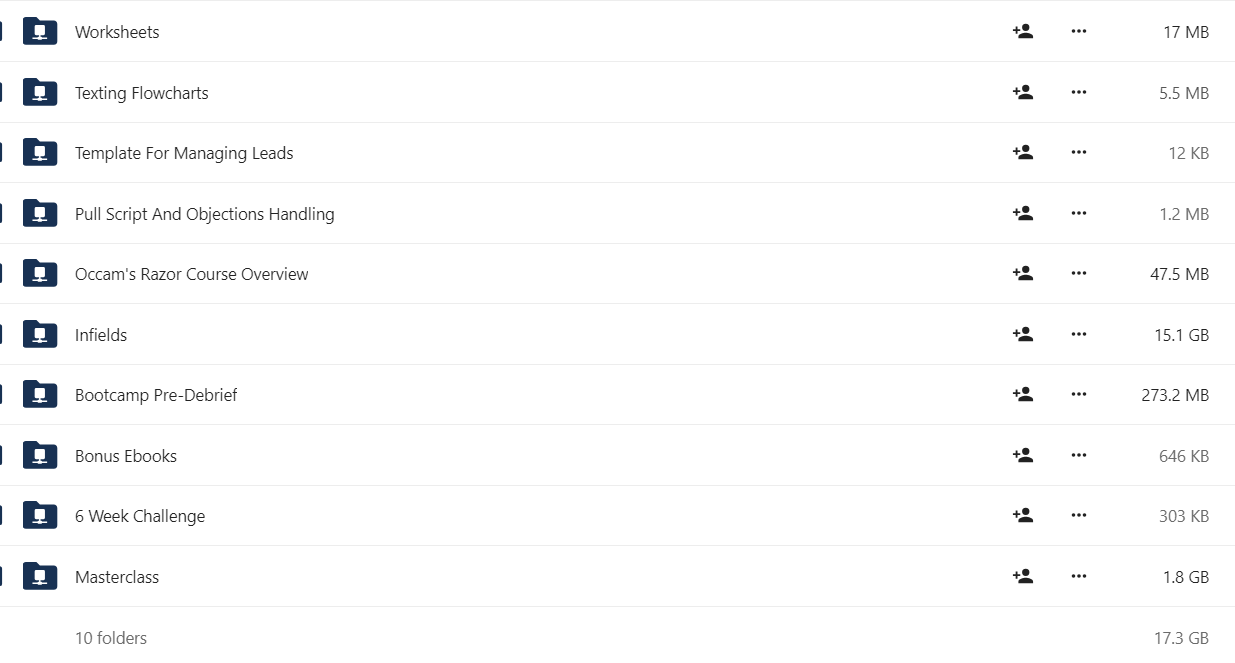Select the Occam's Razor Course Overview row
The height and width of the screenshot is (663, 1235).
pyautogui.click(x=617, y=274)
